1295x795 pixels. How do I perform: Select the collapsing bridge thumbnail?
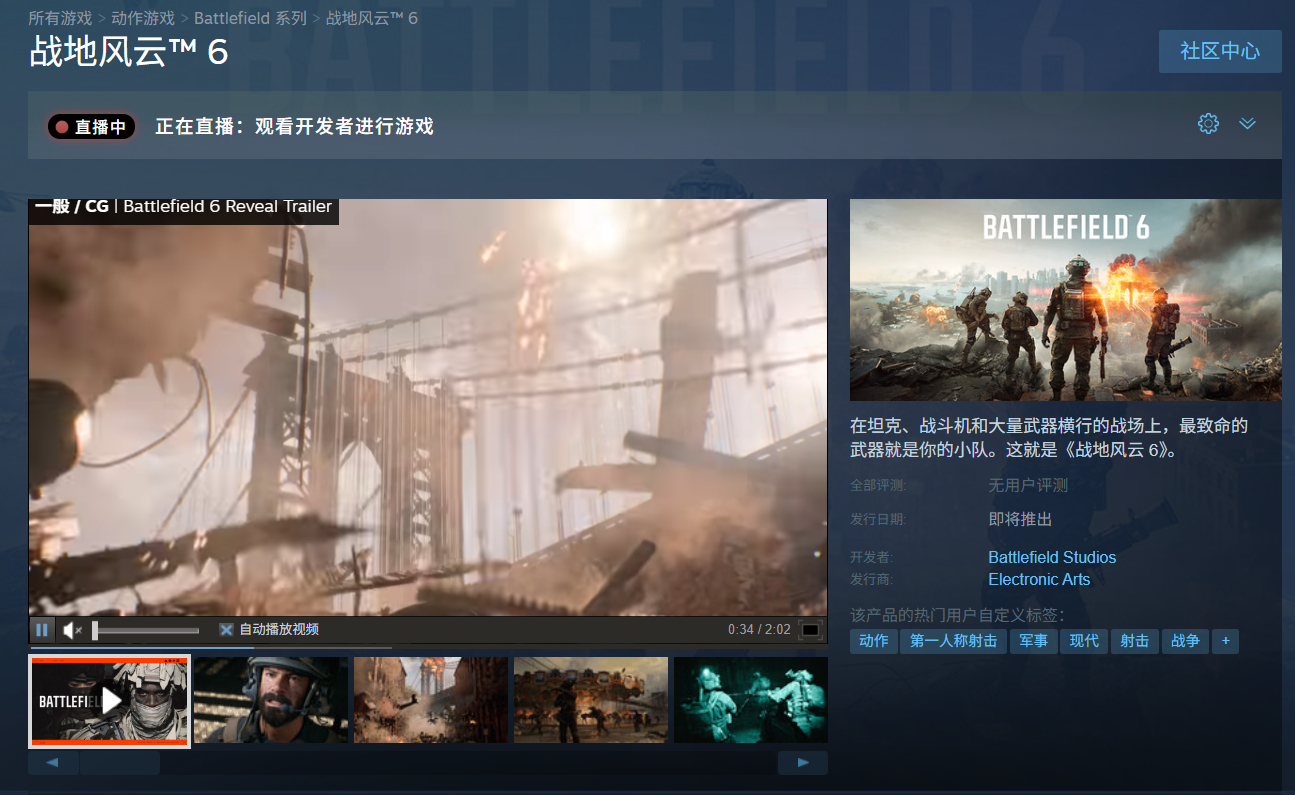(431, 700)
